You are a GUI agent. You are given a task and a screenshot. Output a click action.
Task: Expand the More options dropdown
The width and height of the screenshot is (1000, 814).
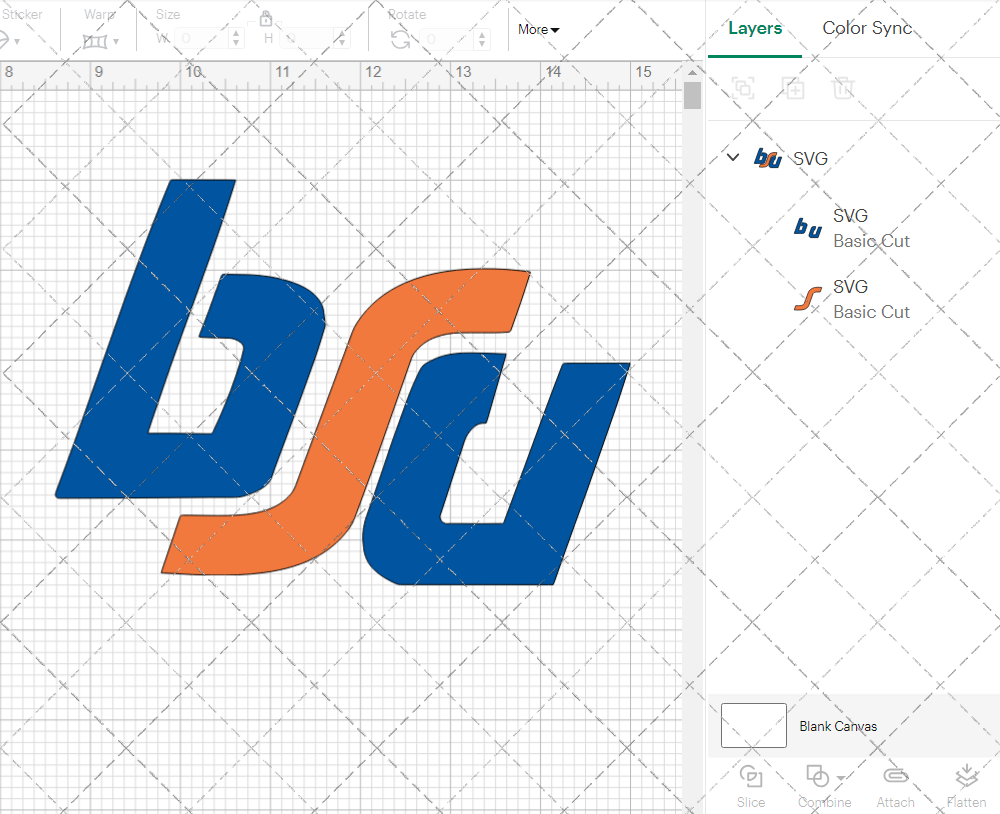pyautogui.click(x=537, y=29)
